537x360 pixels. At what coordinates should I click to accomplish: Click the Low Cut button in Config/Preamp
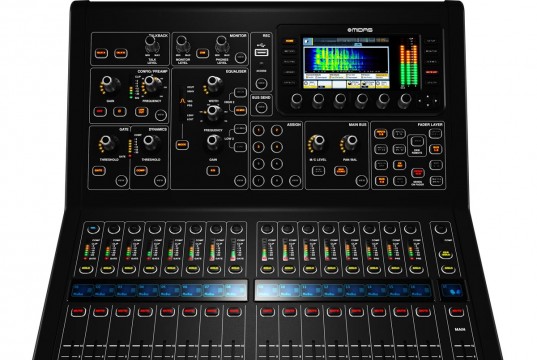[141, 112]
